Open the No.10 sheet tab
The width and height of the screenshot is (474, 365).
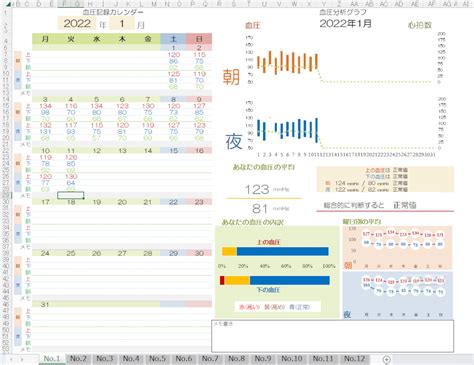click(292, 359)
